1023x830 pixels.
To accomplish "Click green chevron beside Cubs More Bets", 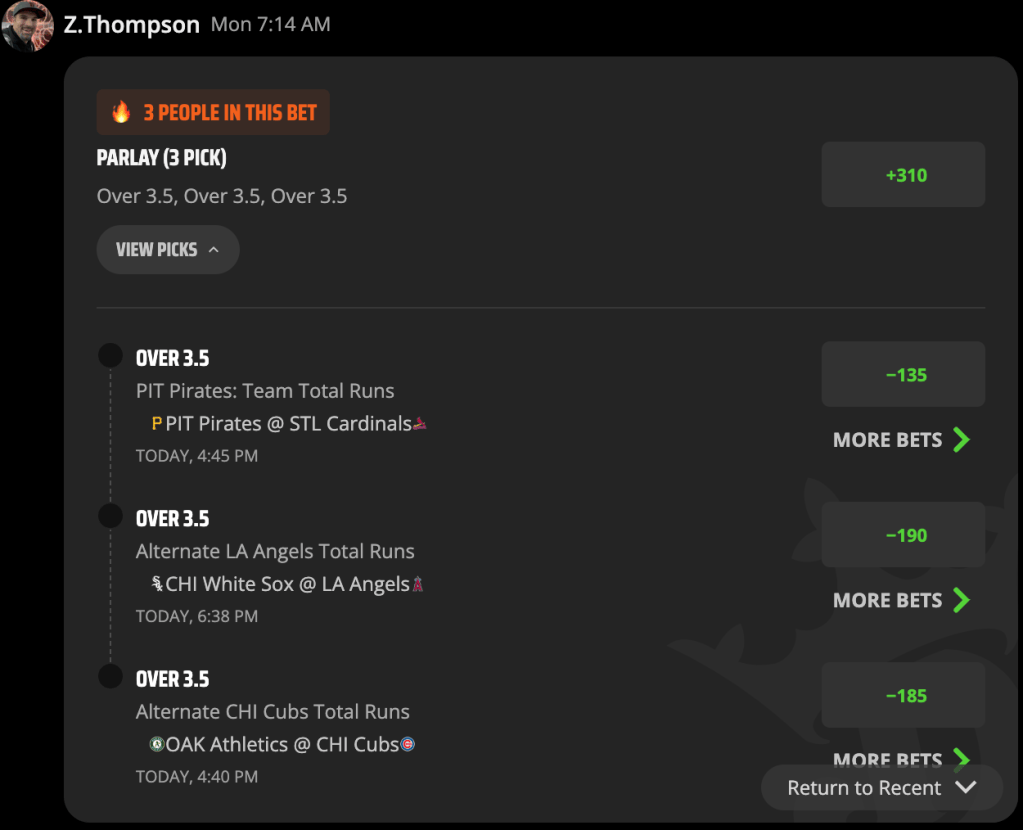I will coord(962,758).
